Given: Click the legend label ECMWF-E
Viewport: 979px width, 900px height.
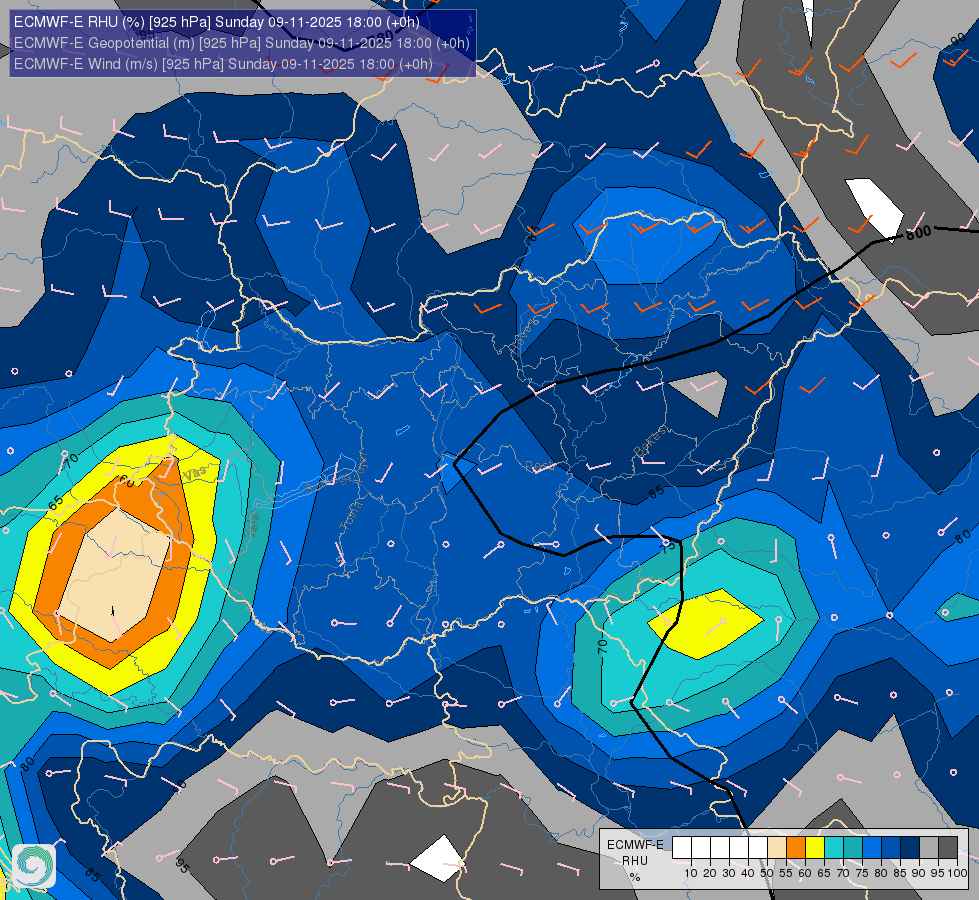Looking at the screenshot, I should [x=635, y=844].
